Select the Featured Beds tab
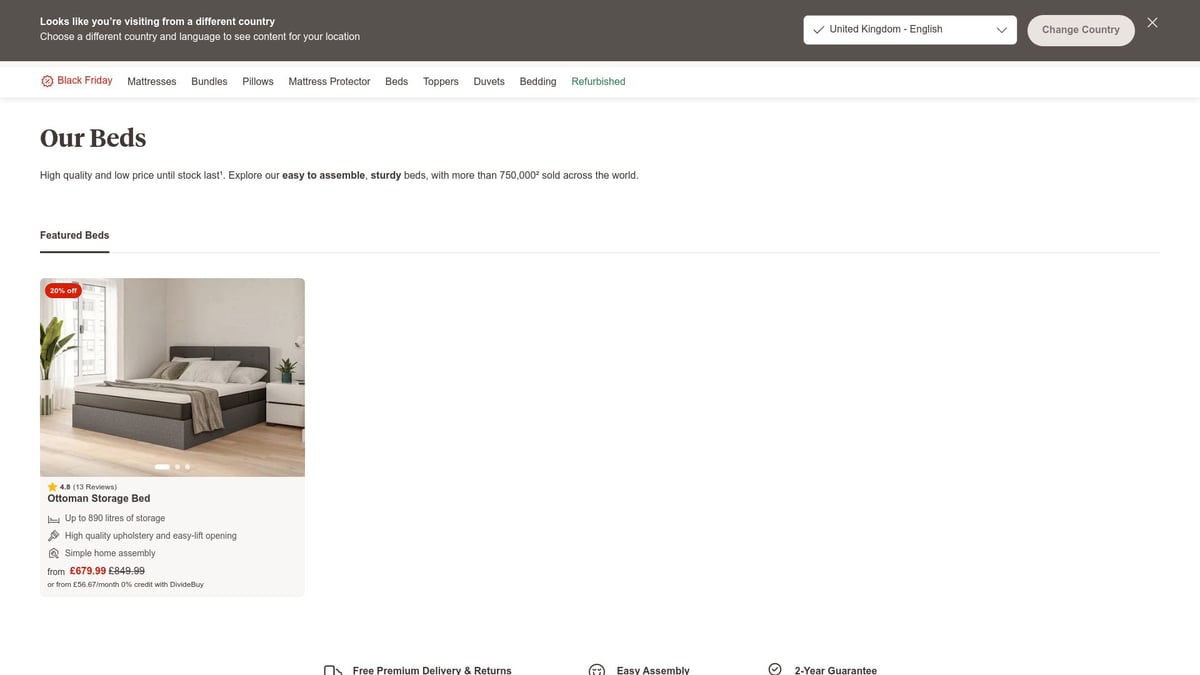1200x675 pixels. pos(75,235)
